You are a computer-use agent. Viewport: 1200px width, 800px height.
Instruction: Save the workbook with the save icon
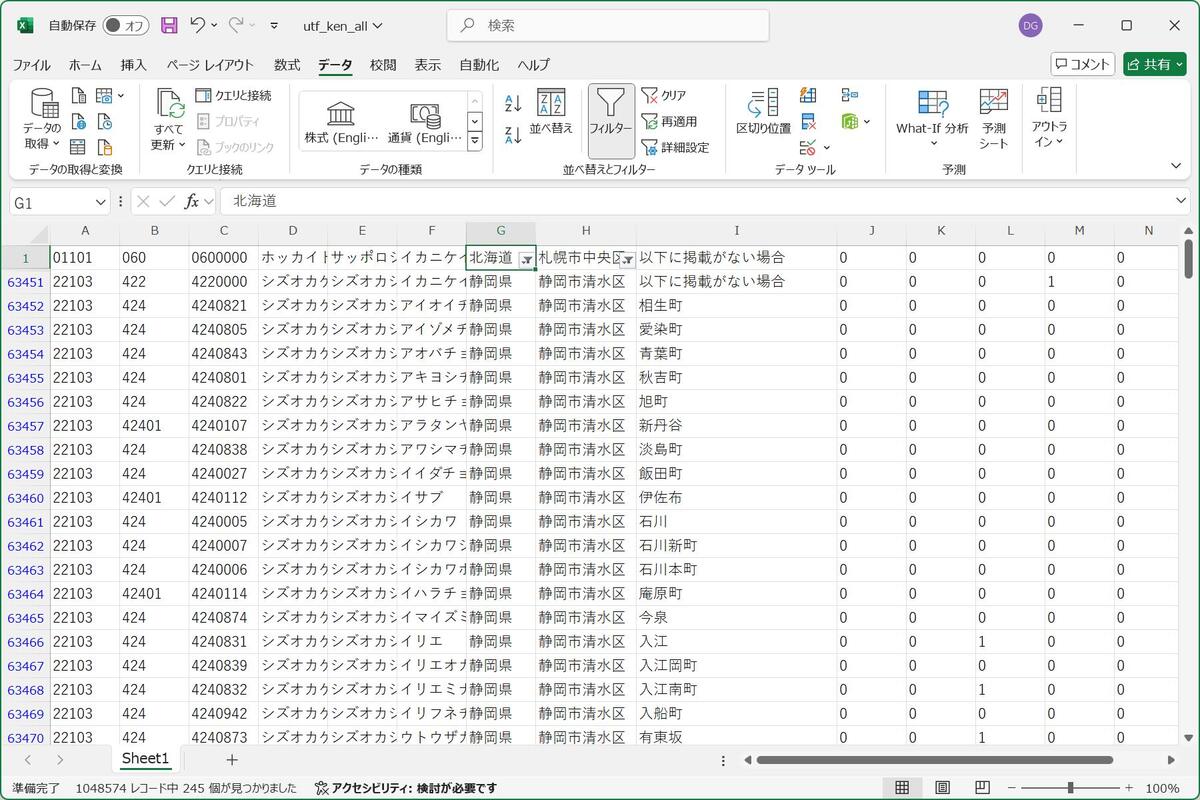point(169,25)
